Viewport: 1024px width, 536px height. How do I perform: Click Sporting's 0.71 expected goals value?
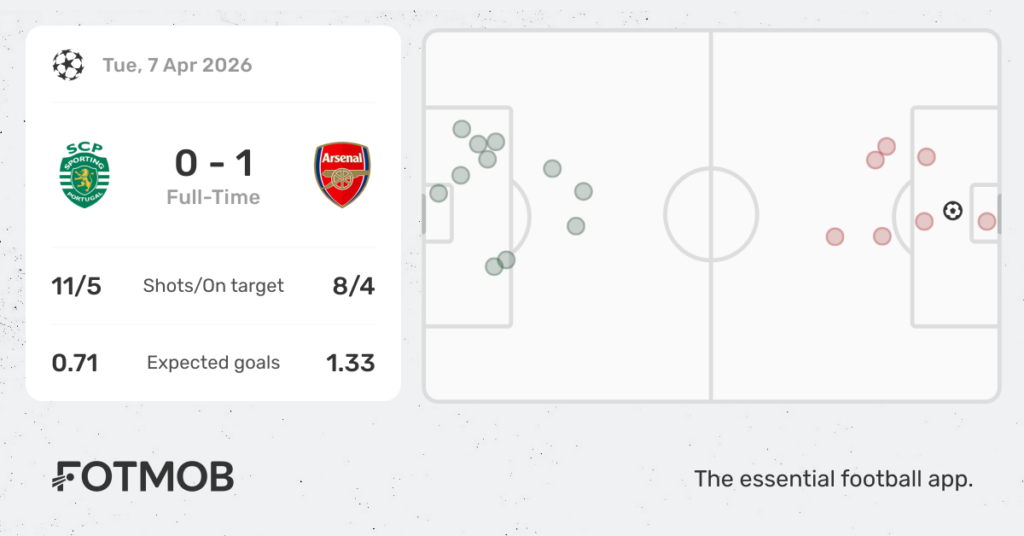click(75, 362)
